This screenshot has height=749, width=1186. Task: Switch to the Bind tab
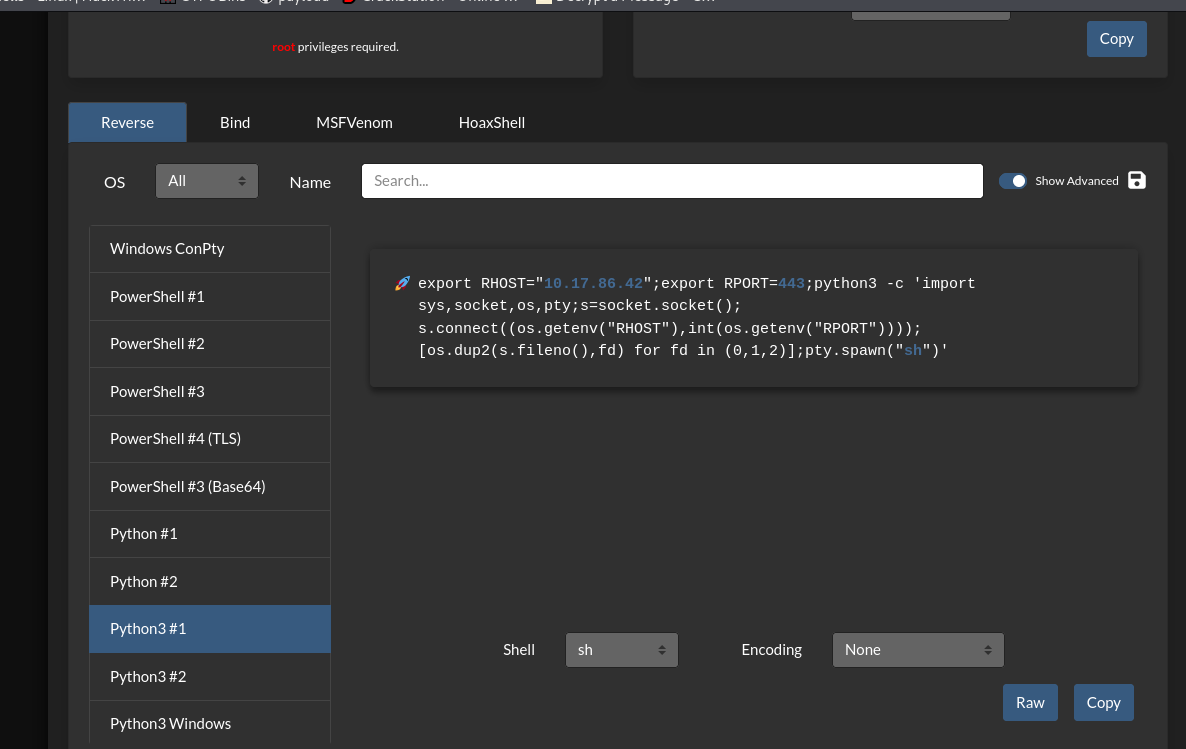pyautogui.click(x=235, y=123)
